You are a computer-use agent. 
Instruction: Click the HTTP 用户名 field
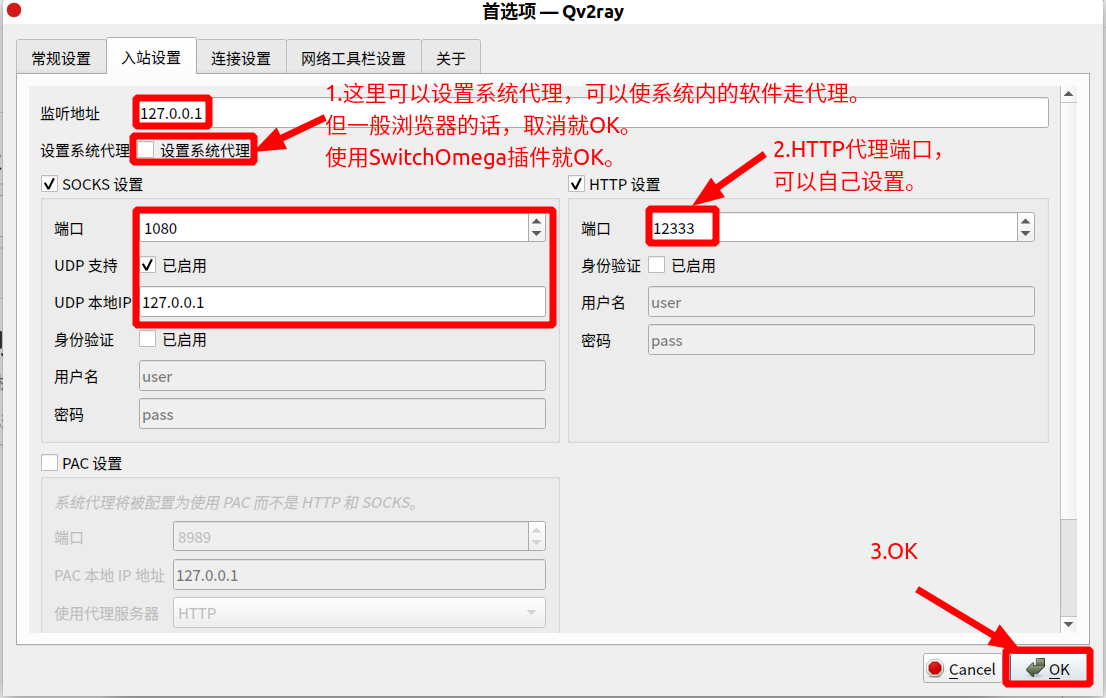841,302
